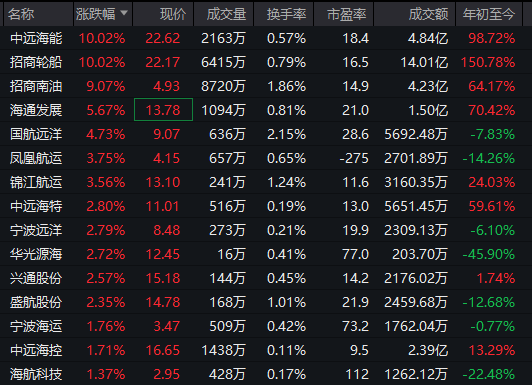Sort by 年初至今 column header
Image resolution: width=532 pixels, height=385 pixels.
(x=489, y=14)
